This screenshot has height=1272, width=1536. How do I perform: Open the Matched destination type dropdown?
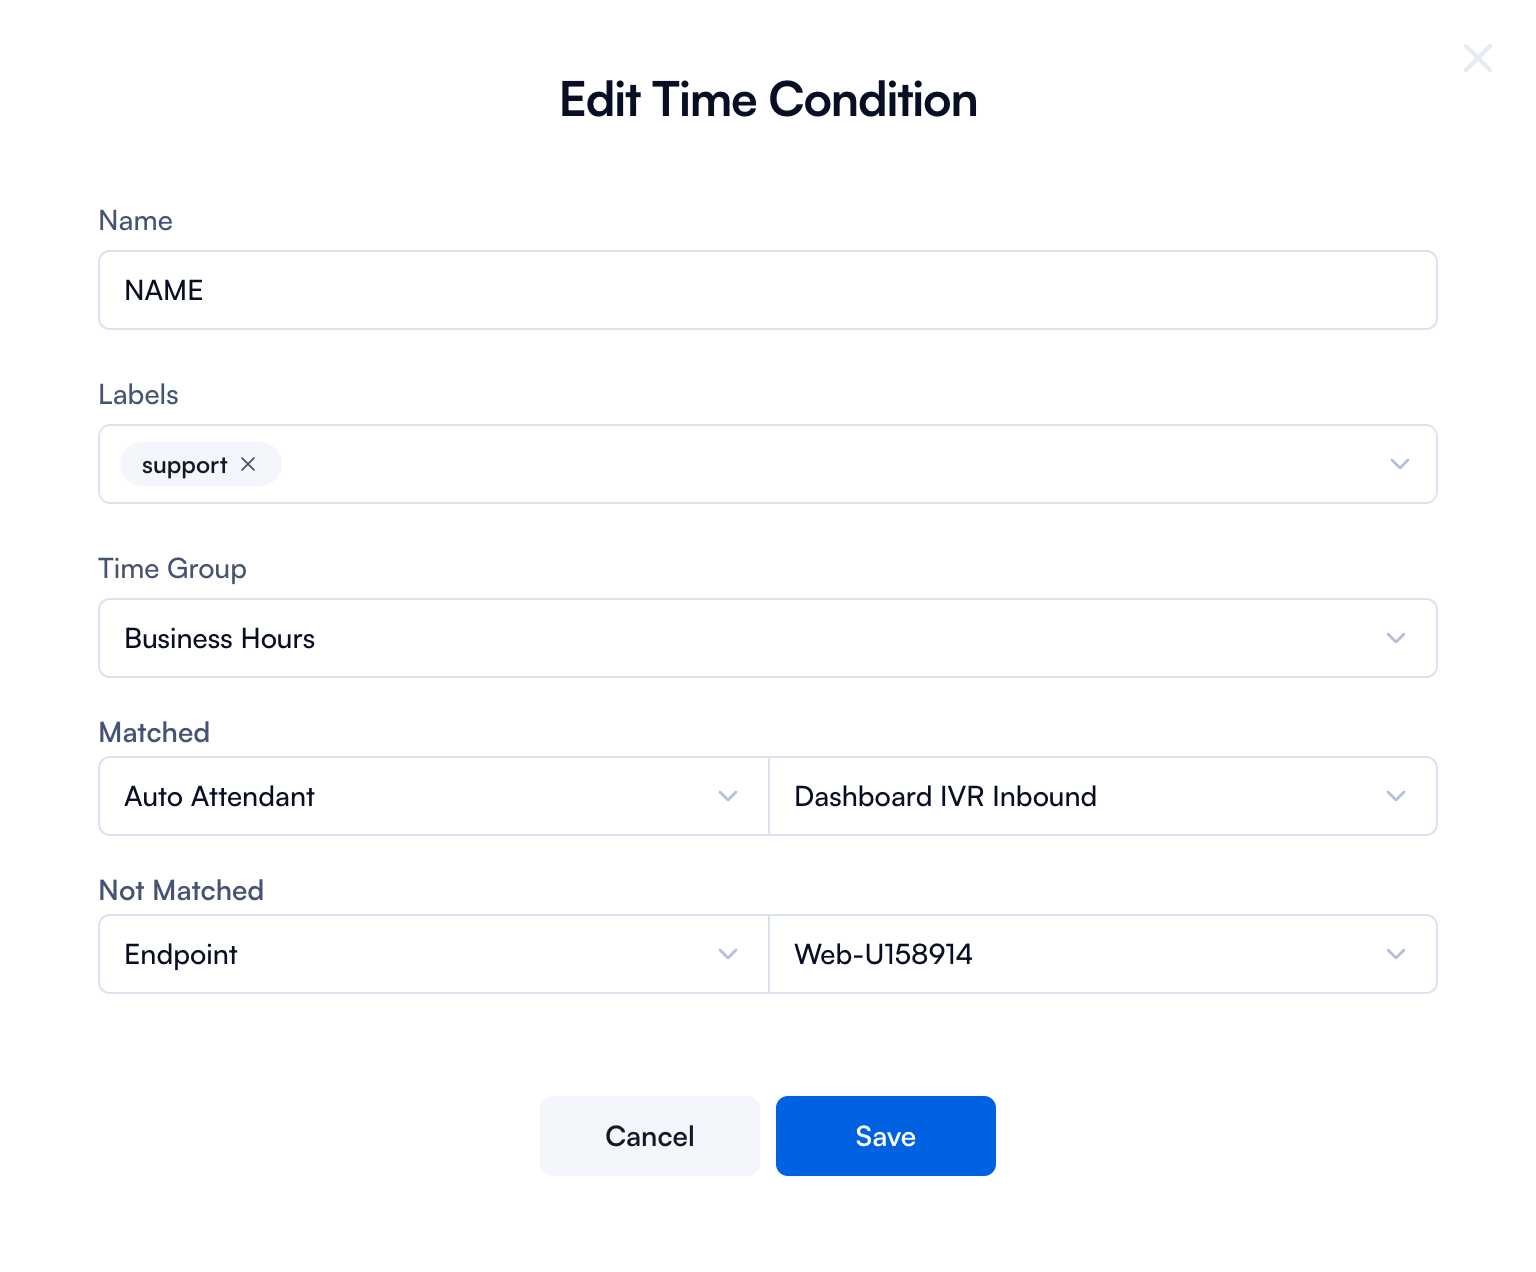[x=728, y=797]
